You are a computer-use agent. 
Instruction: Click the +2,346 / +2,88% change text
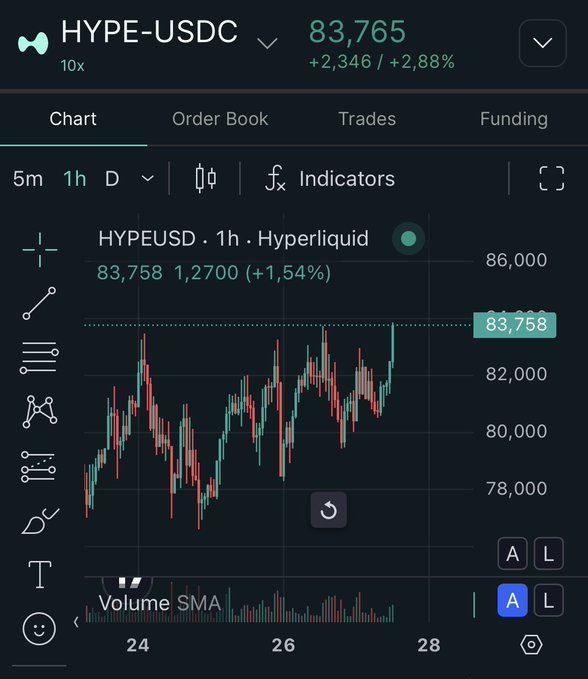(381, 62)
